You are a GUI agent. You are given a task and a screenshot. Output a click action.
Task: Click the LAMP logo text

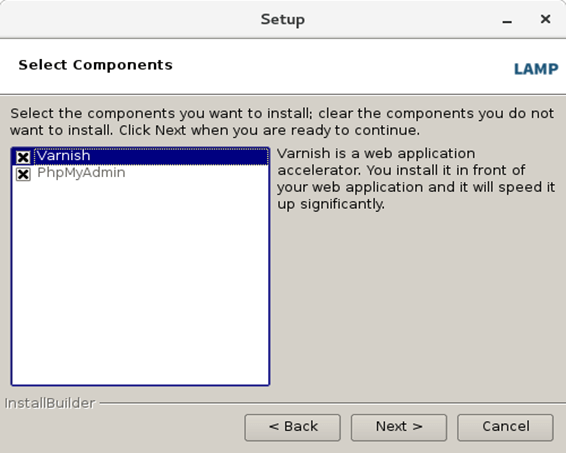tap(536, 69)
